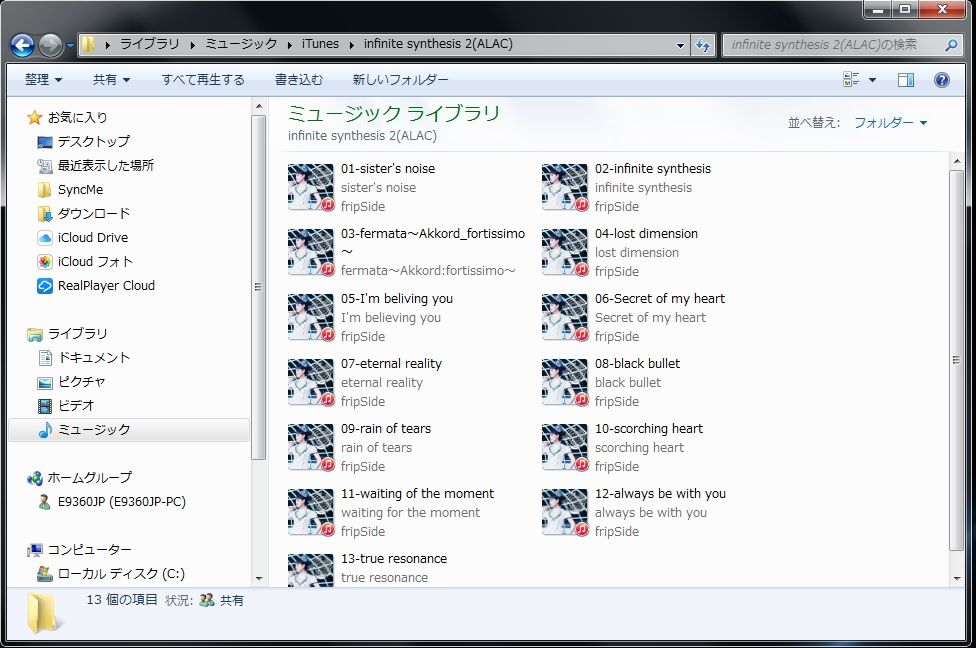Select the 07-eternal reality file name
This screenshot has width=976, height=648.
click(x=391, y=364)
